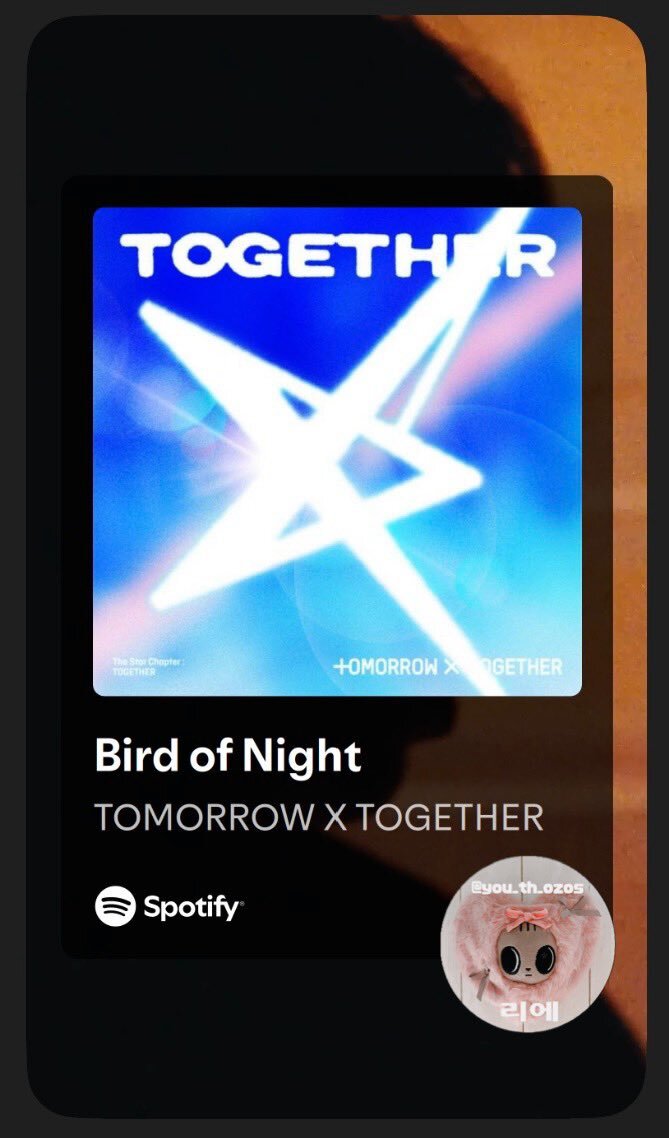Image resolution: width=669 pixels, height=1138 pixels.
Task: Open the TOGETHER album cover artwork
Action: point(337,452)
